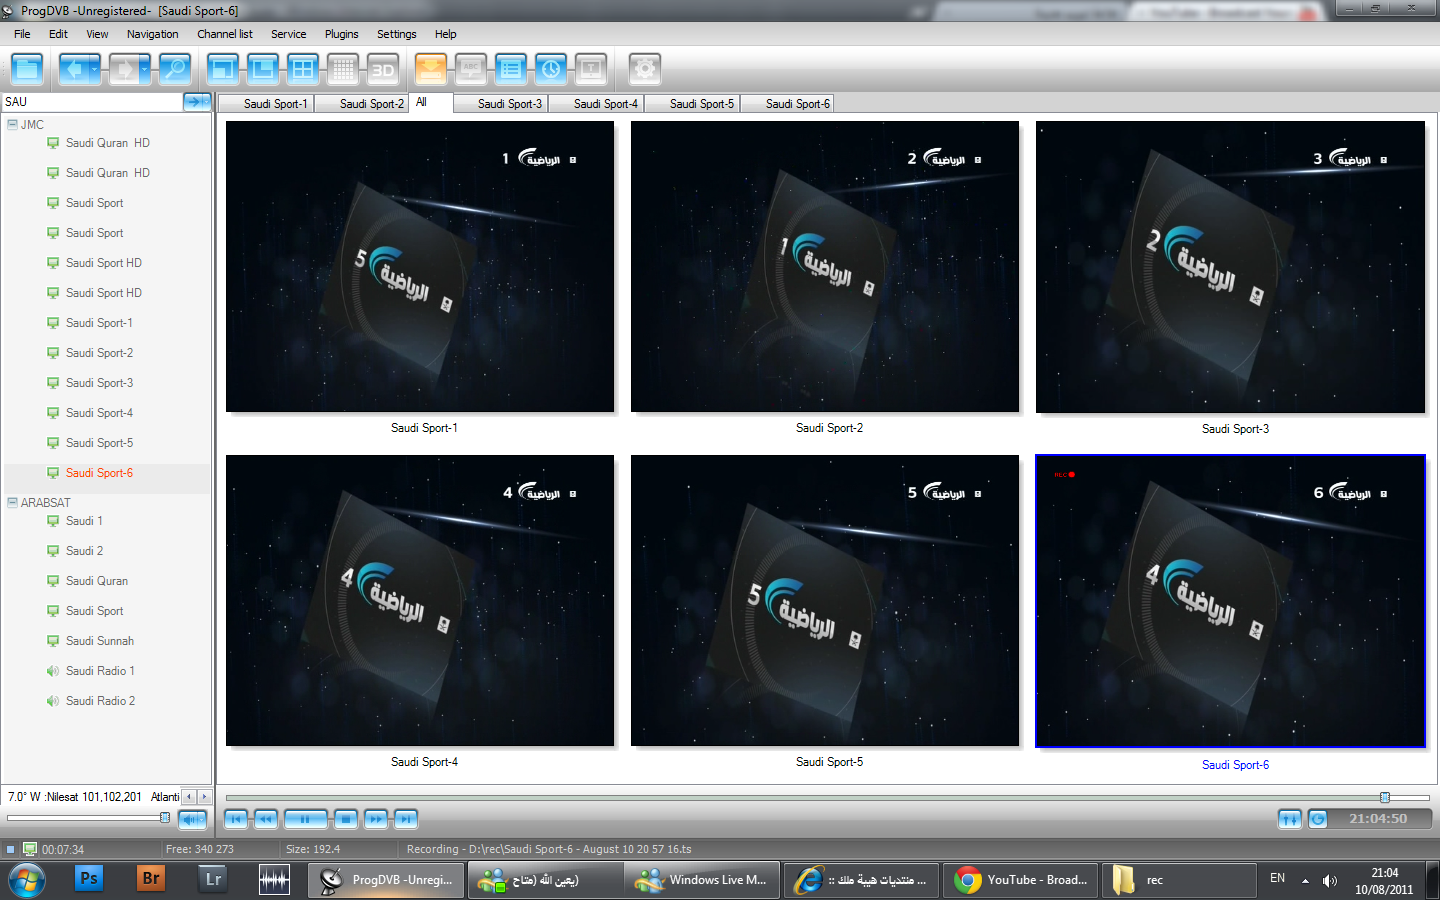Viewport: 1440px width, 900px height.
Task: Select the four-pane mosaic layout icon
Action: click(x=302, y=69)
